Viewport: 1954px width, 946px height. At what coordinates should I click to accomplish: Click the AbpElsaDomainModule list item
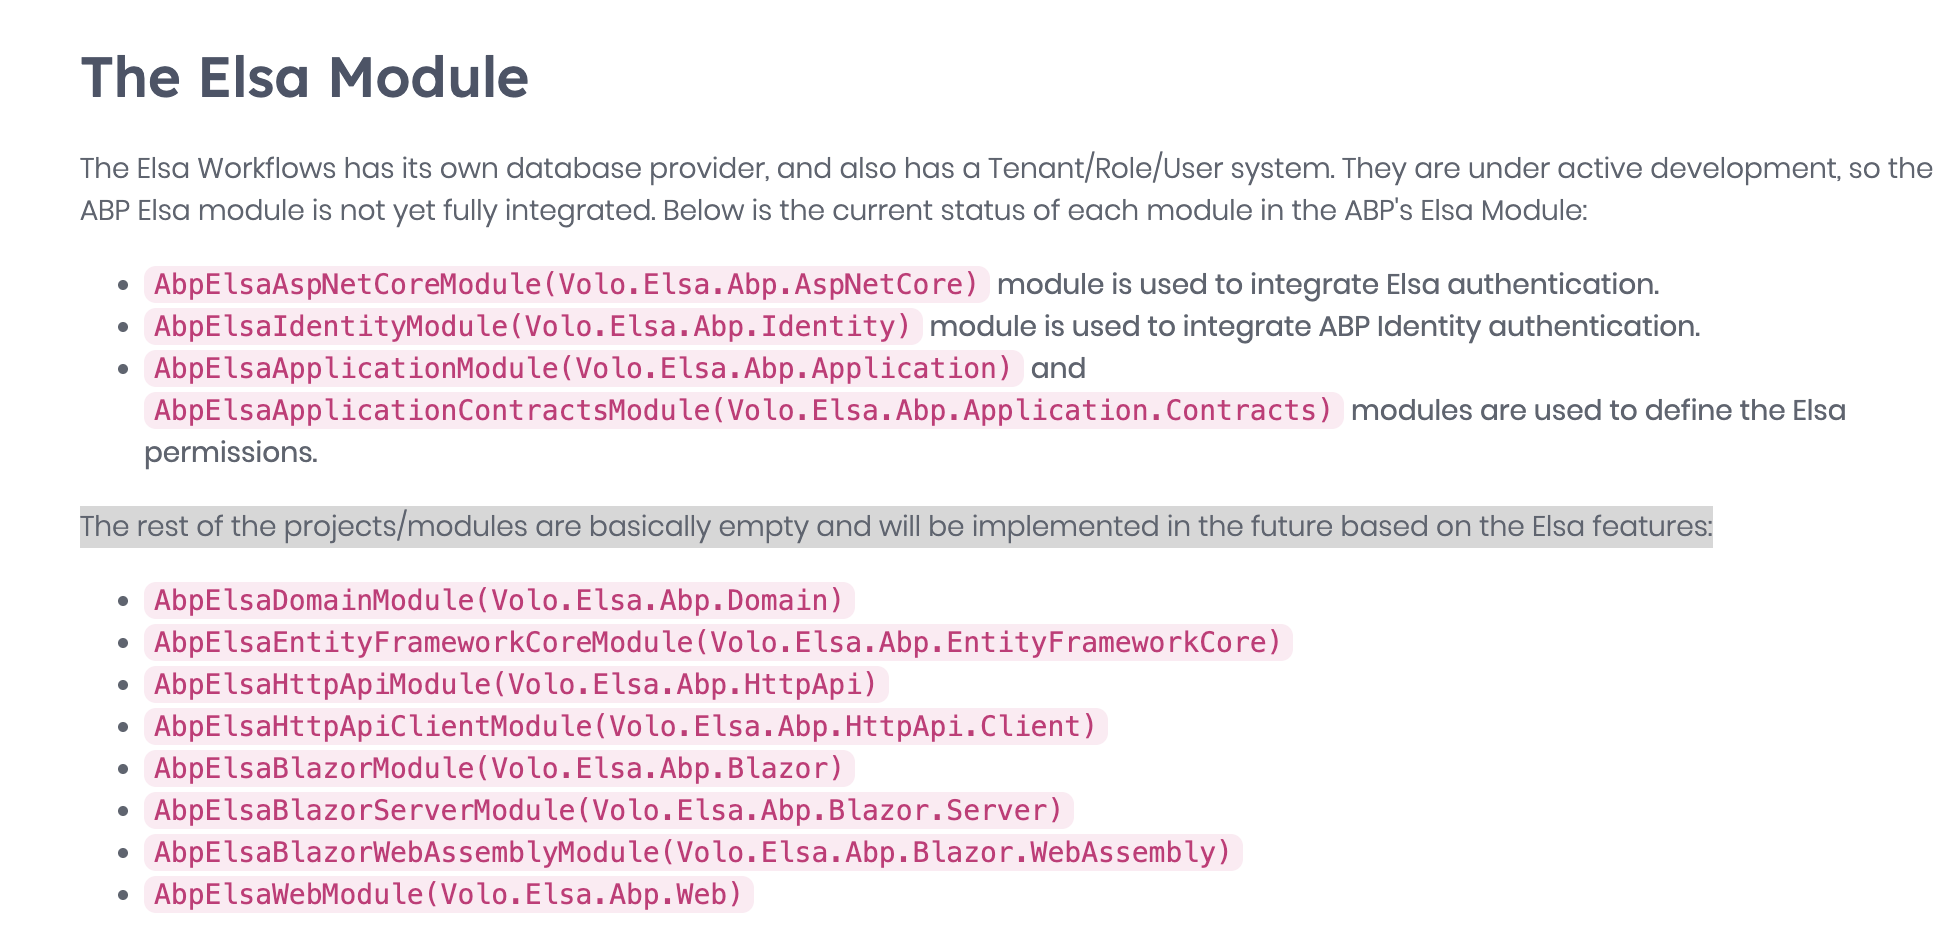point(499,601)
